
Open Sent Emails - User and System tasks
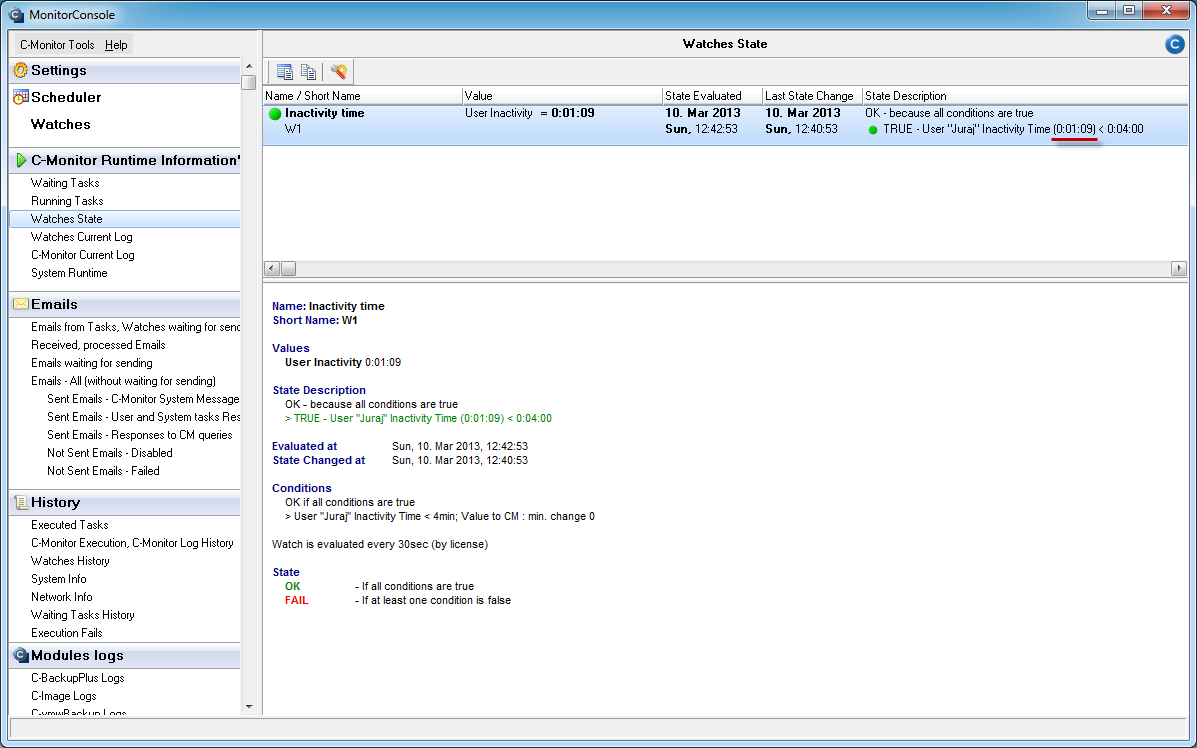click(x=144, y=417)
